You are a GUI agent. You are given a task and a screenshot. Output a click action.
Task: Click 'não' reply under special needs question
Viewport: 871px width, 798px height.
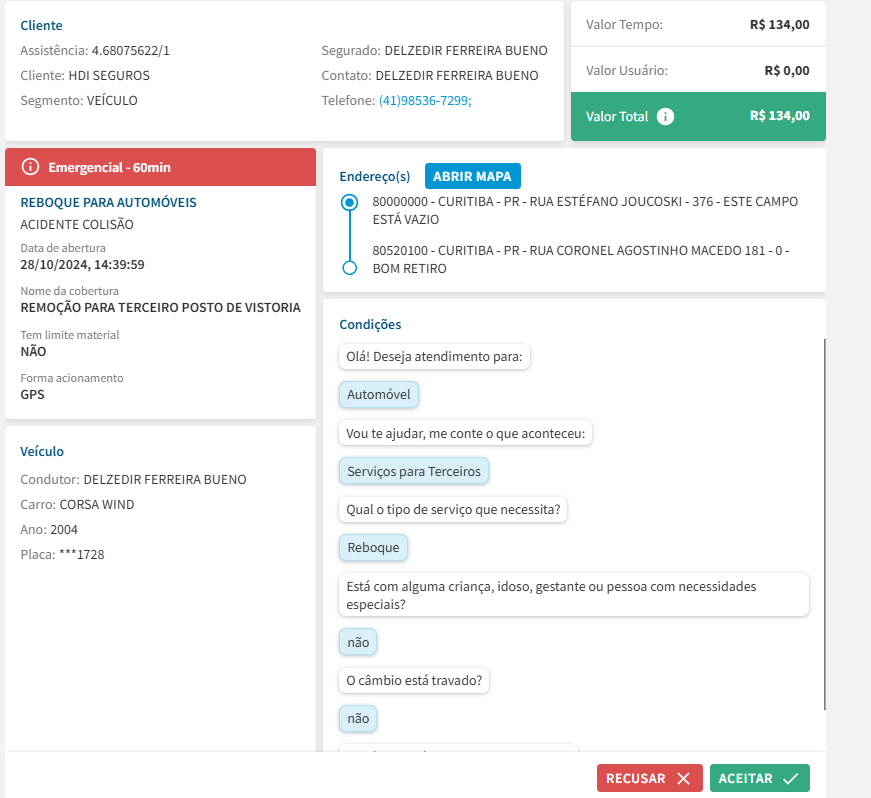coord(358,642)
